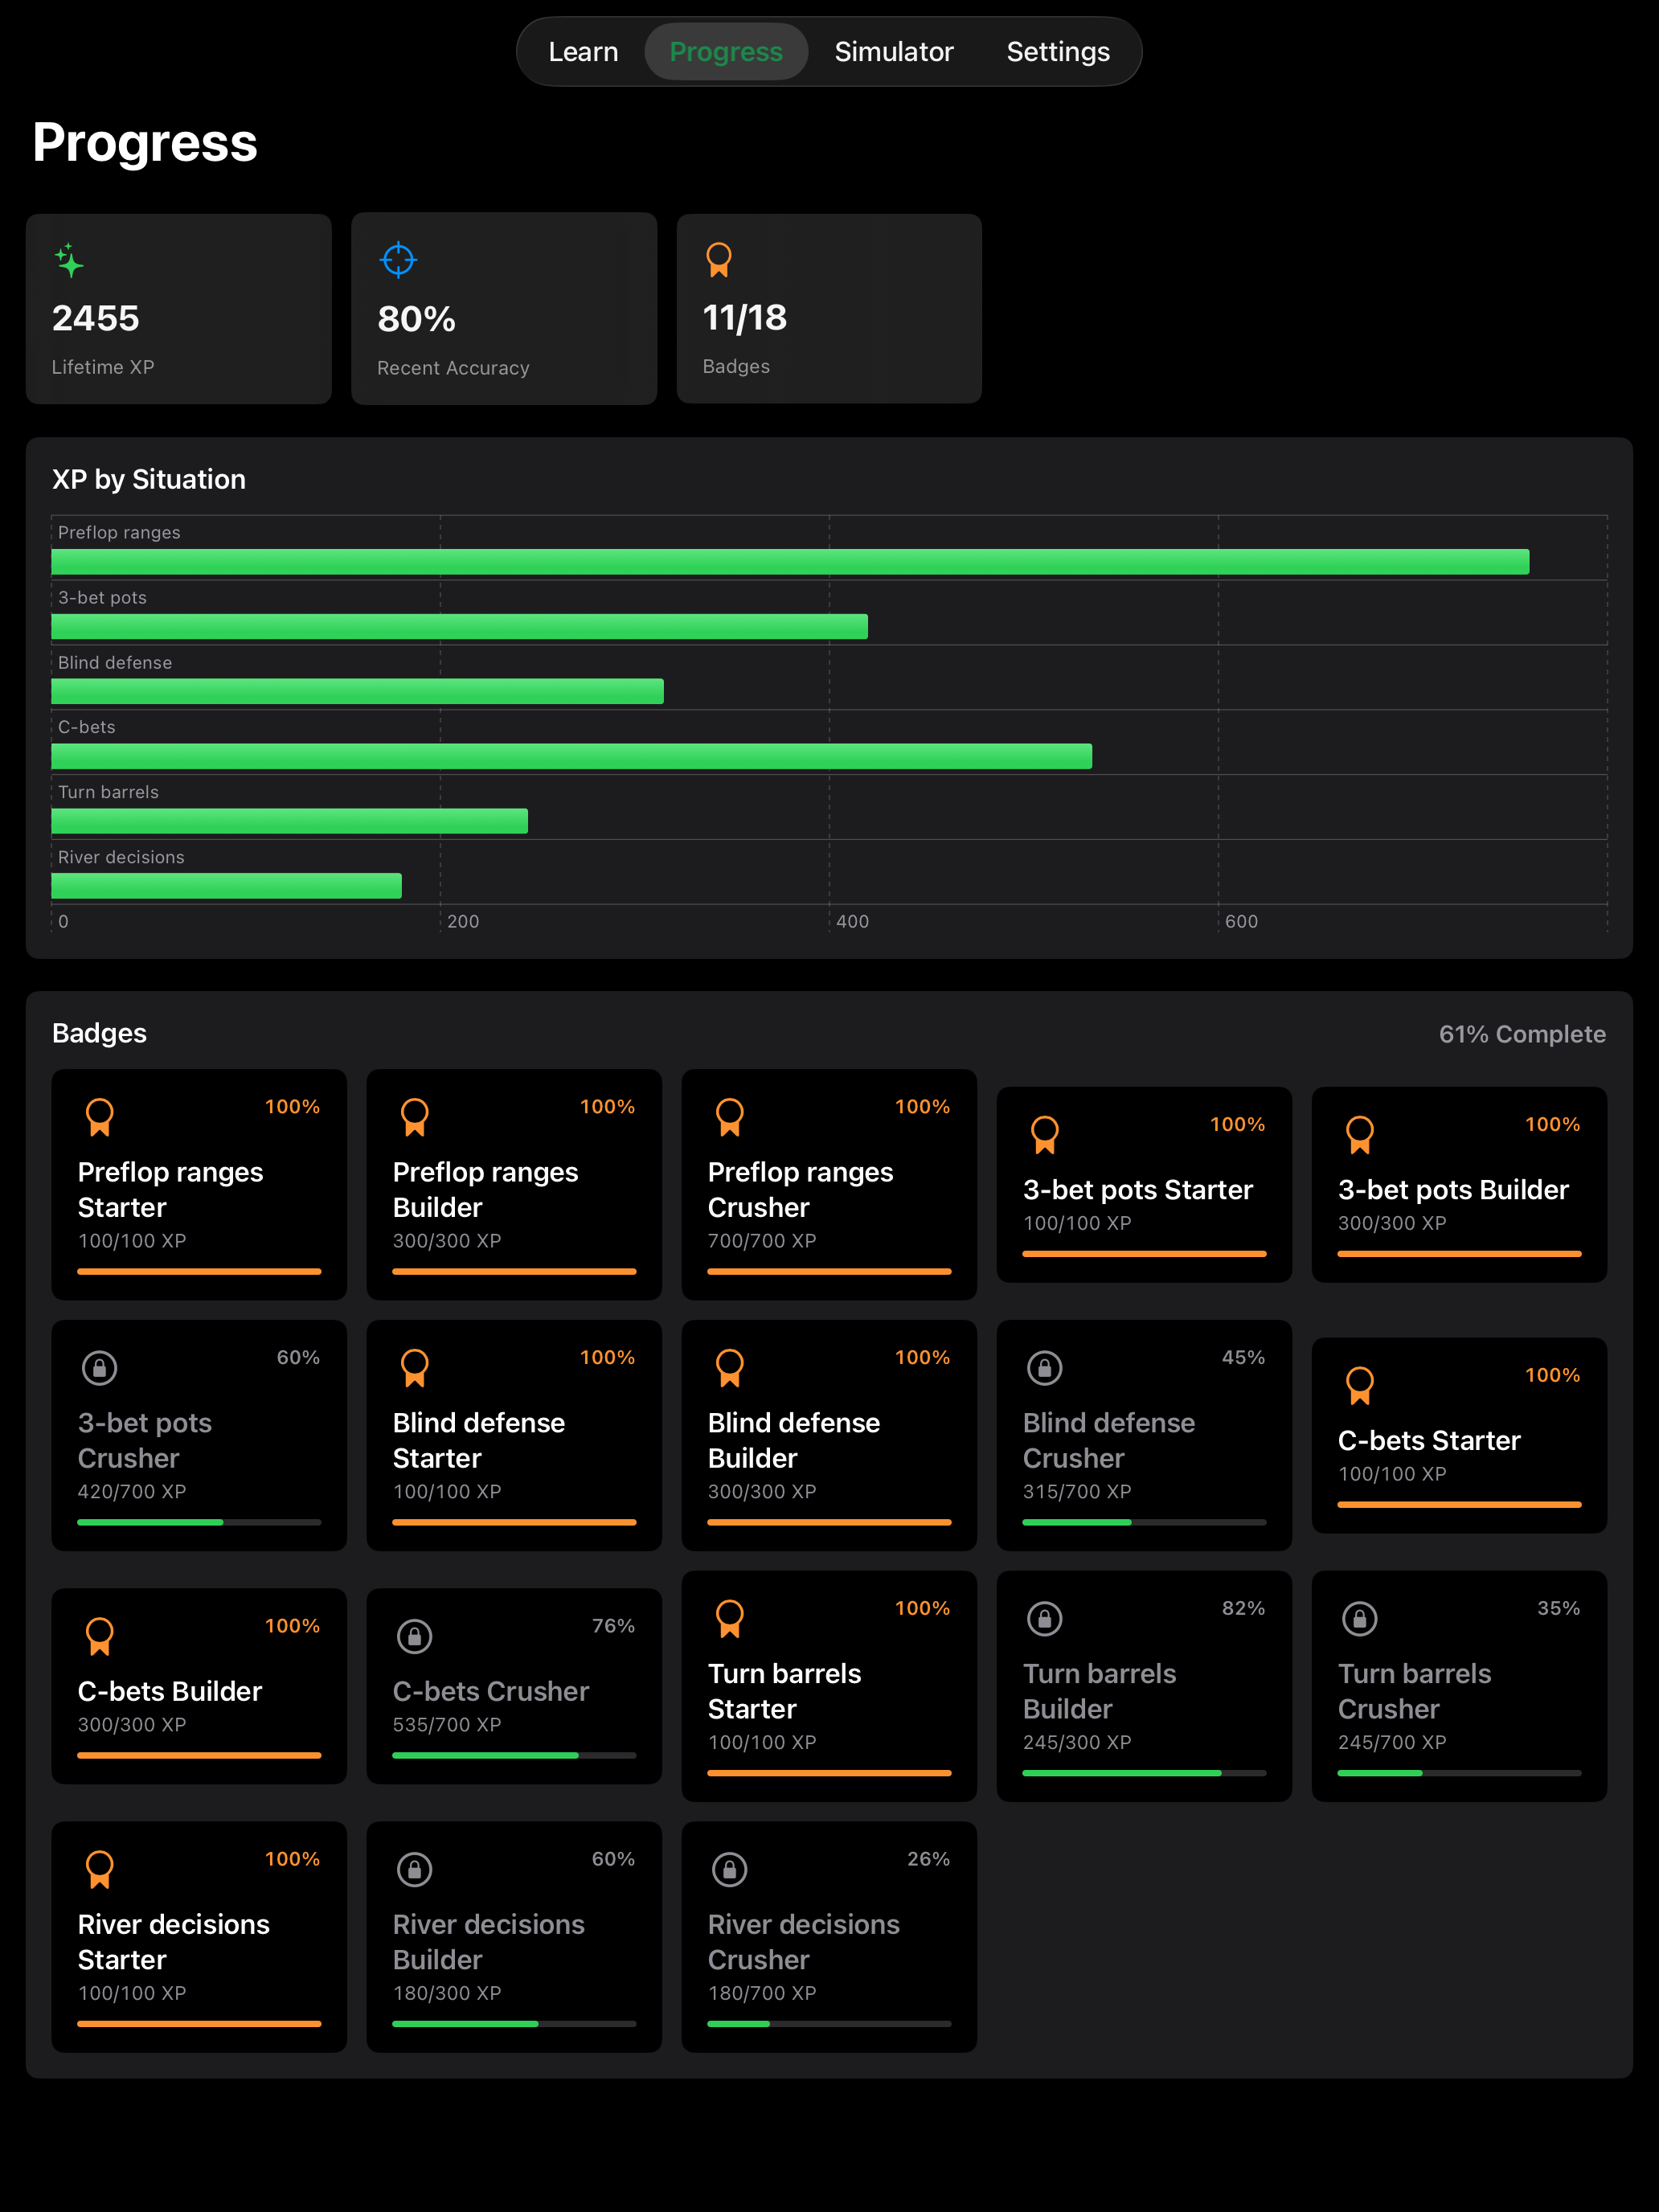Click the '315/700 XP' text
Image resolution: width=1659 pixels, height=2212 pixels.
(x=1077, y=1491)
